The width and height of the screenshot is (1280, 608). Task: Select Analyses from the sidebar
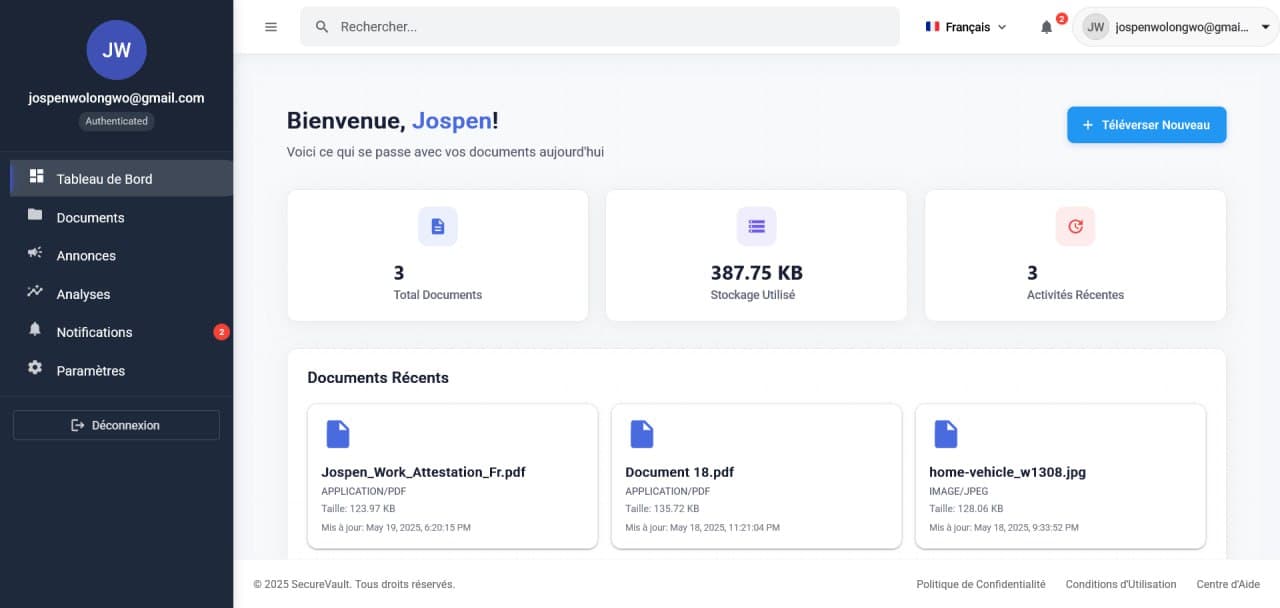click(83, 294)
